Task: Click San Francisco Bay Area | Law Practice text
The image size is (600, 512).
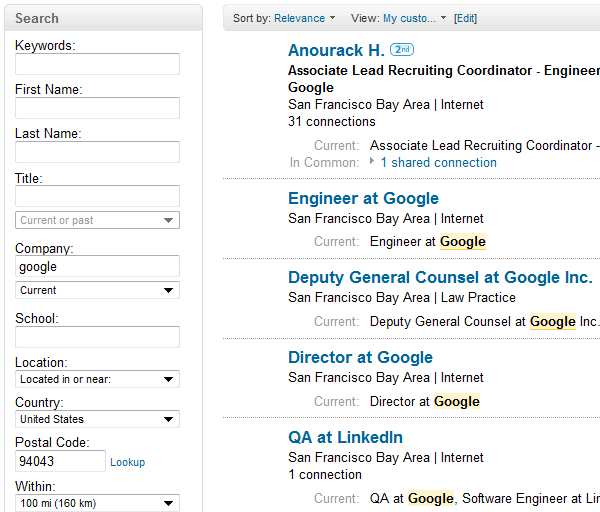Action: tap(402, 298)
